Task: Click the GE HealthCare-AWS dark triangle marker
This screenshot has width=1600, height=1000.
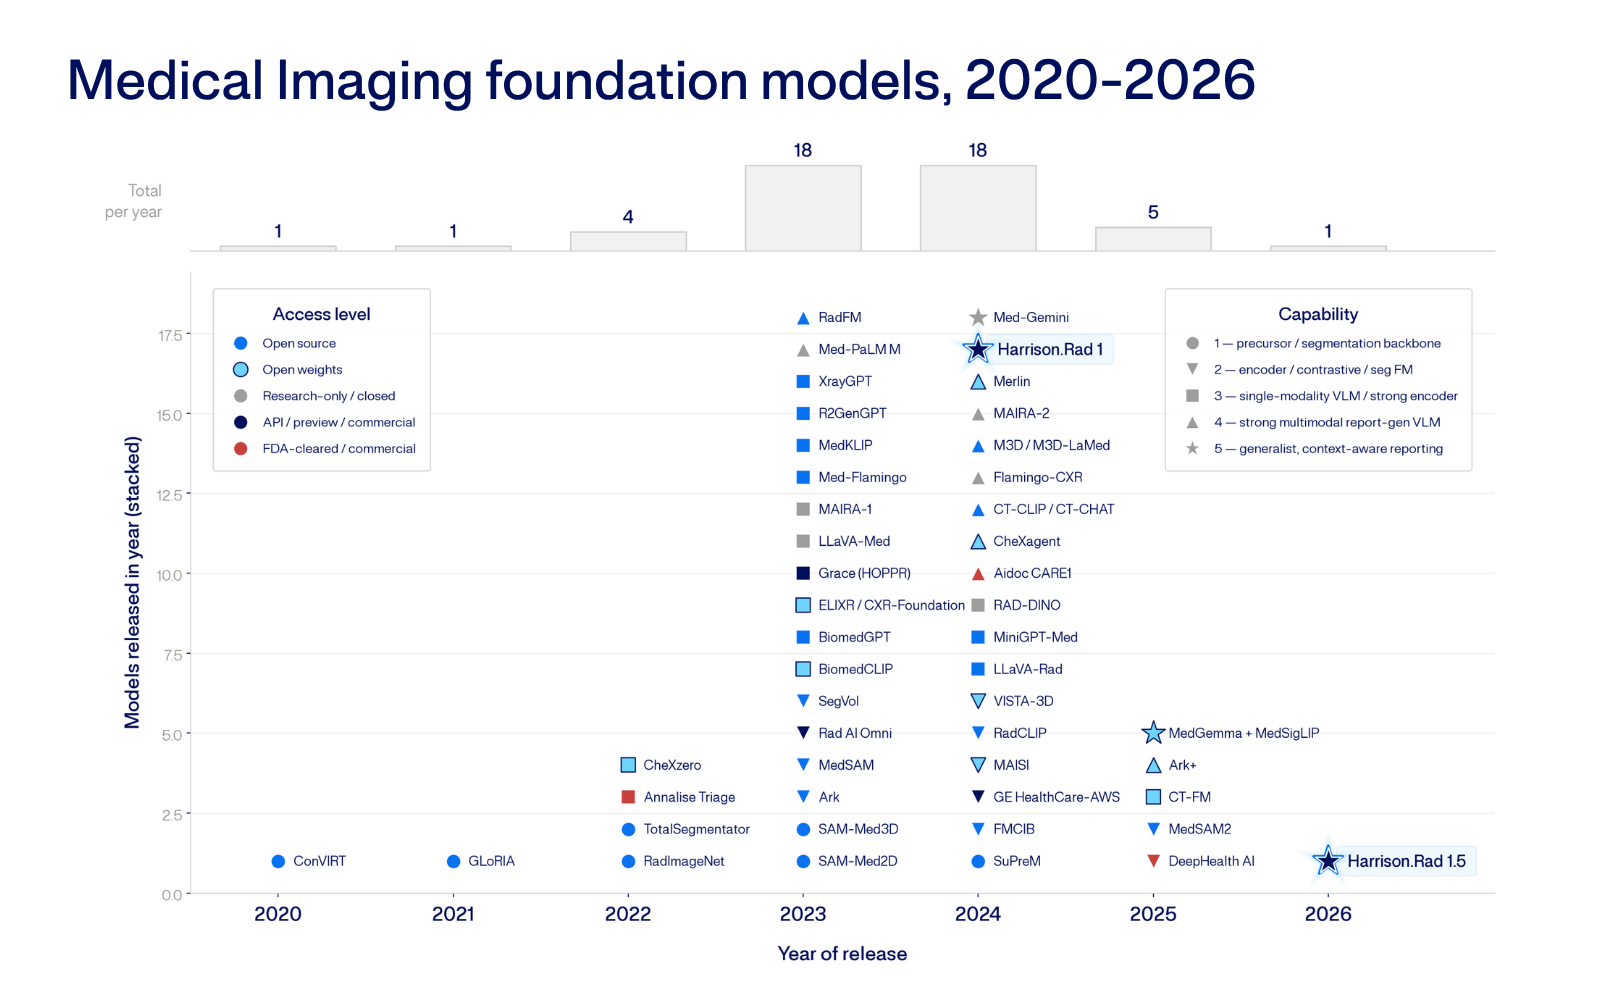Action: click(978, 797)
